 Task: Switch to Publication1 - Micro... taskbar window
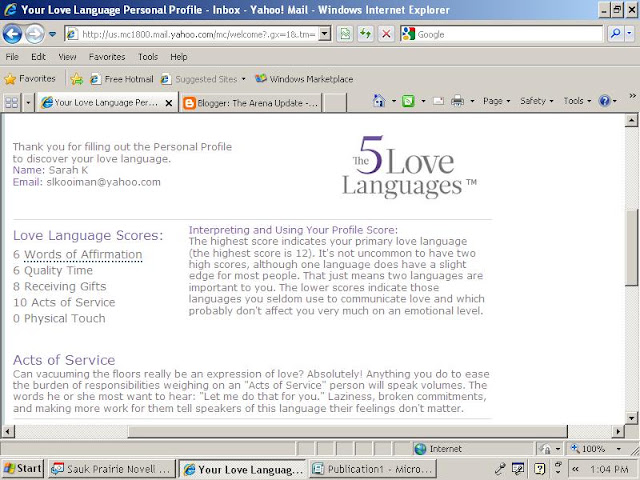click(x=373, y=469)
